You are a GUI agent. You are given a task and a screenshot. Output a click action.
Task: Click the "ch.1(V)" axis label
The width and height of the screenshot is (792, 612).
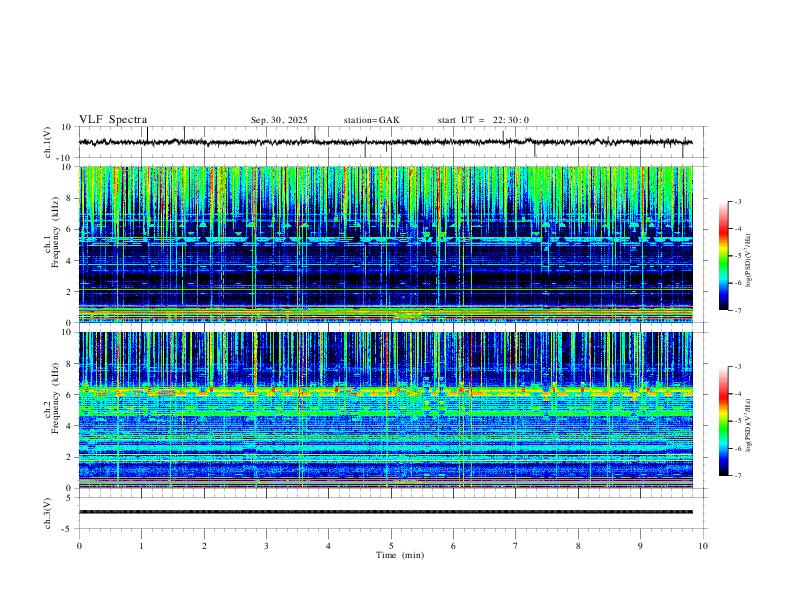[48, 142]
